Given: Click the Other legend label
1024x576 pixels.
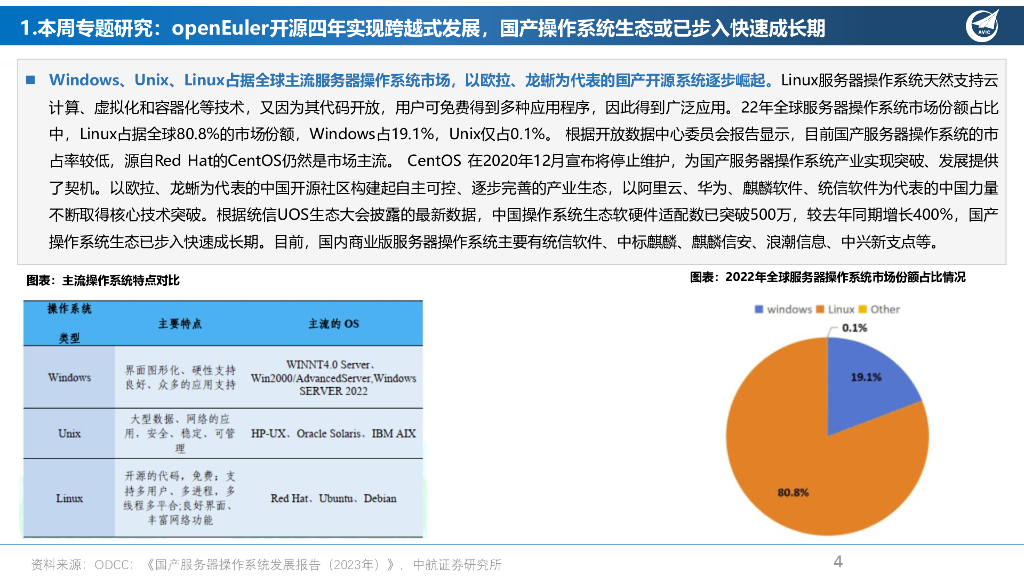Looking at the screenshot, I should [885, 309].
